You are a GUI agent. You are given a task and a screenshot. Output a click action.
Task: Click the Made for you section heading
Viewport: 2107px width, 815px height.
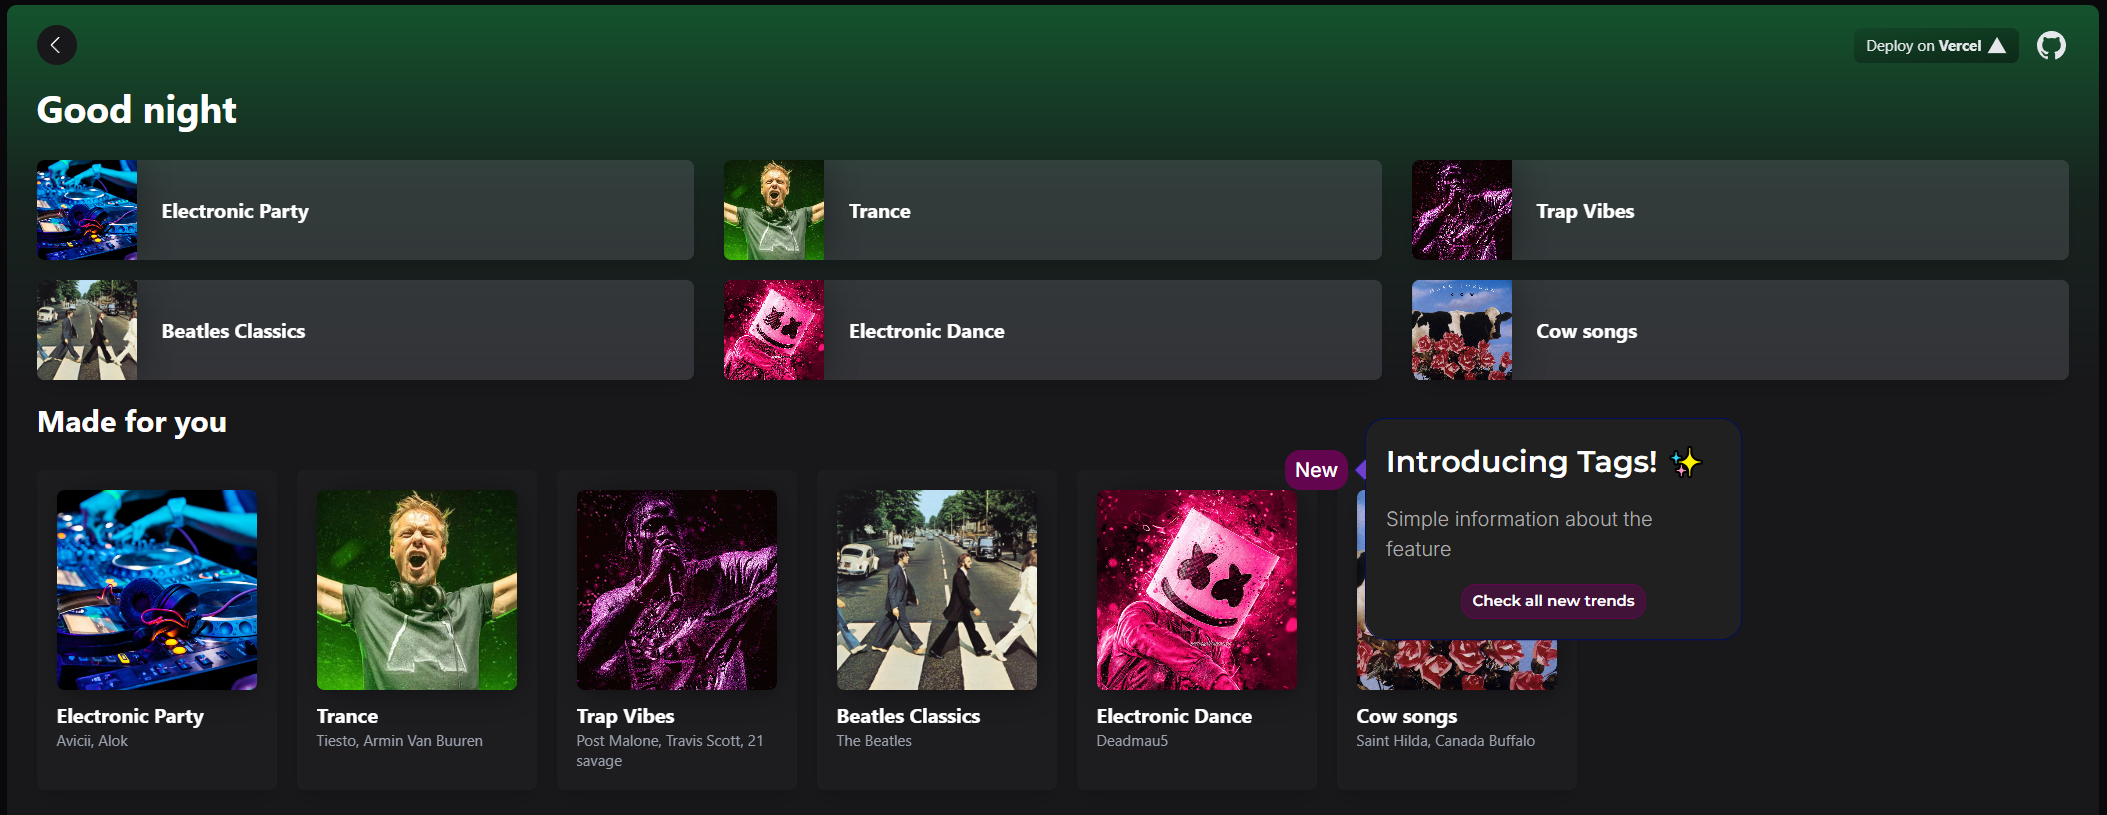pyautogui.click(x=132, y=422)
